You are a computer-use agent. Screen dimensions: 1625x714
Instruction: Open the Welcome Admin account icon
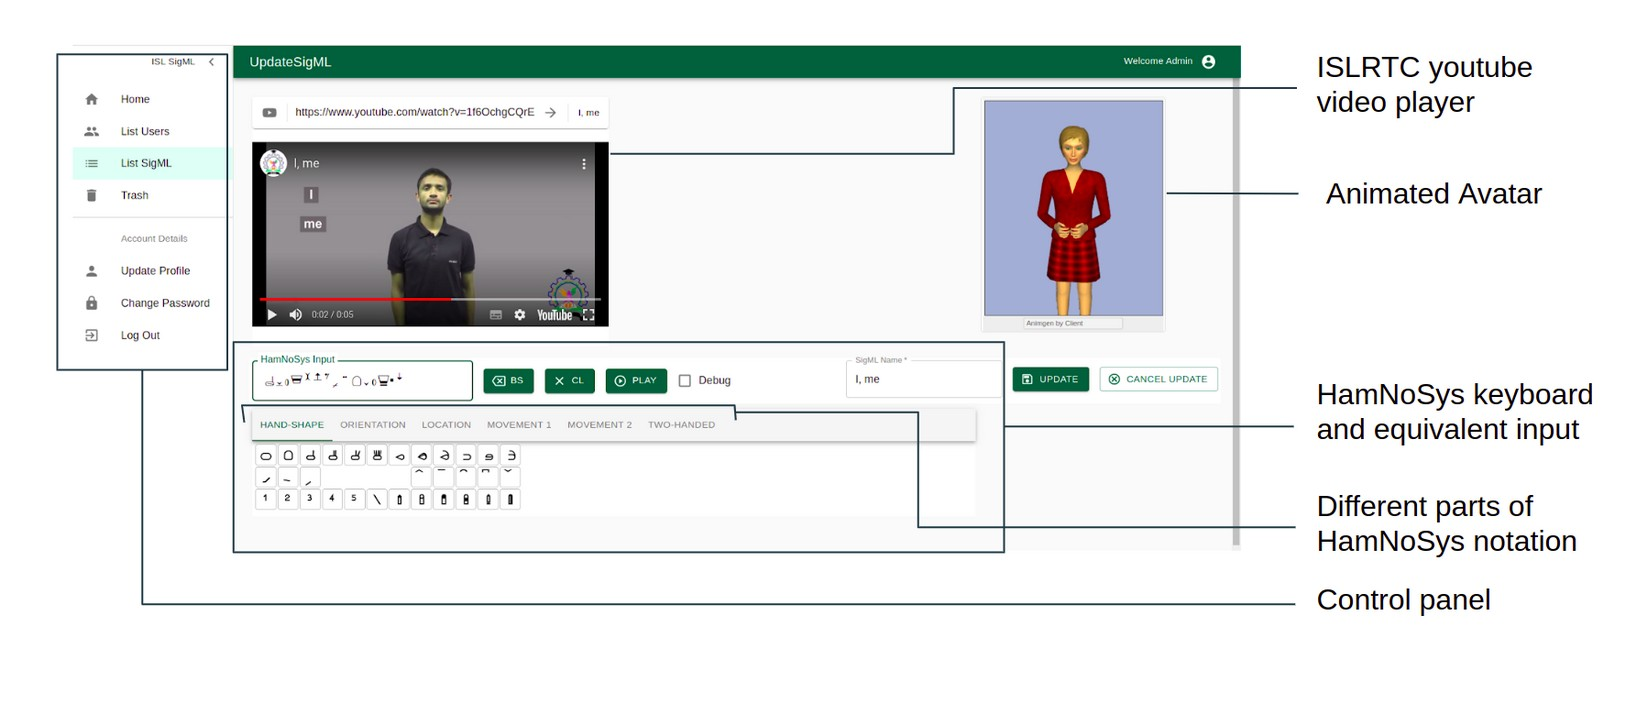tap(1208, 62)
